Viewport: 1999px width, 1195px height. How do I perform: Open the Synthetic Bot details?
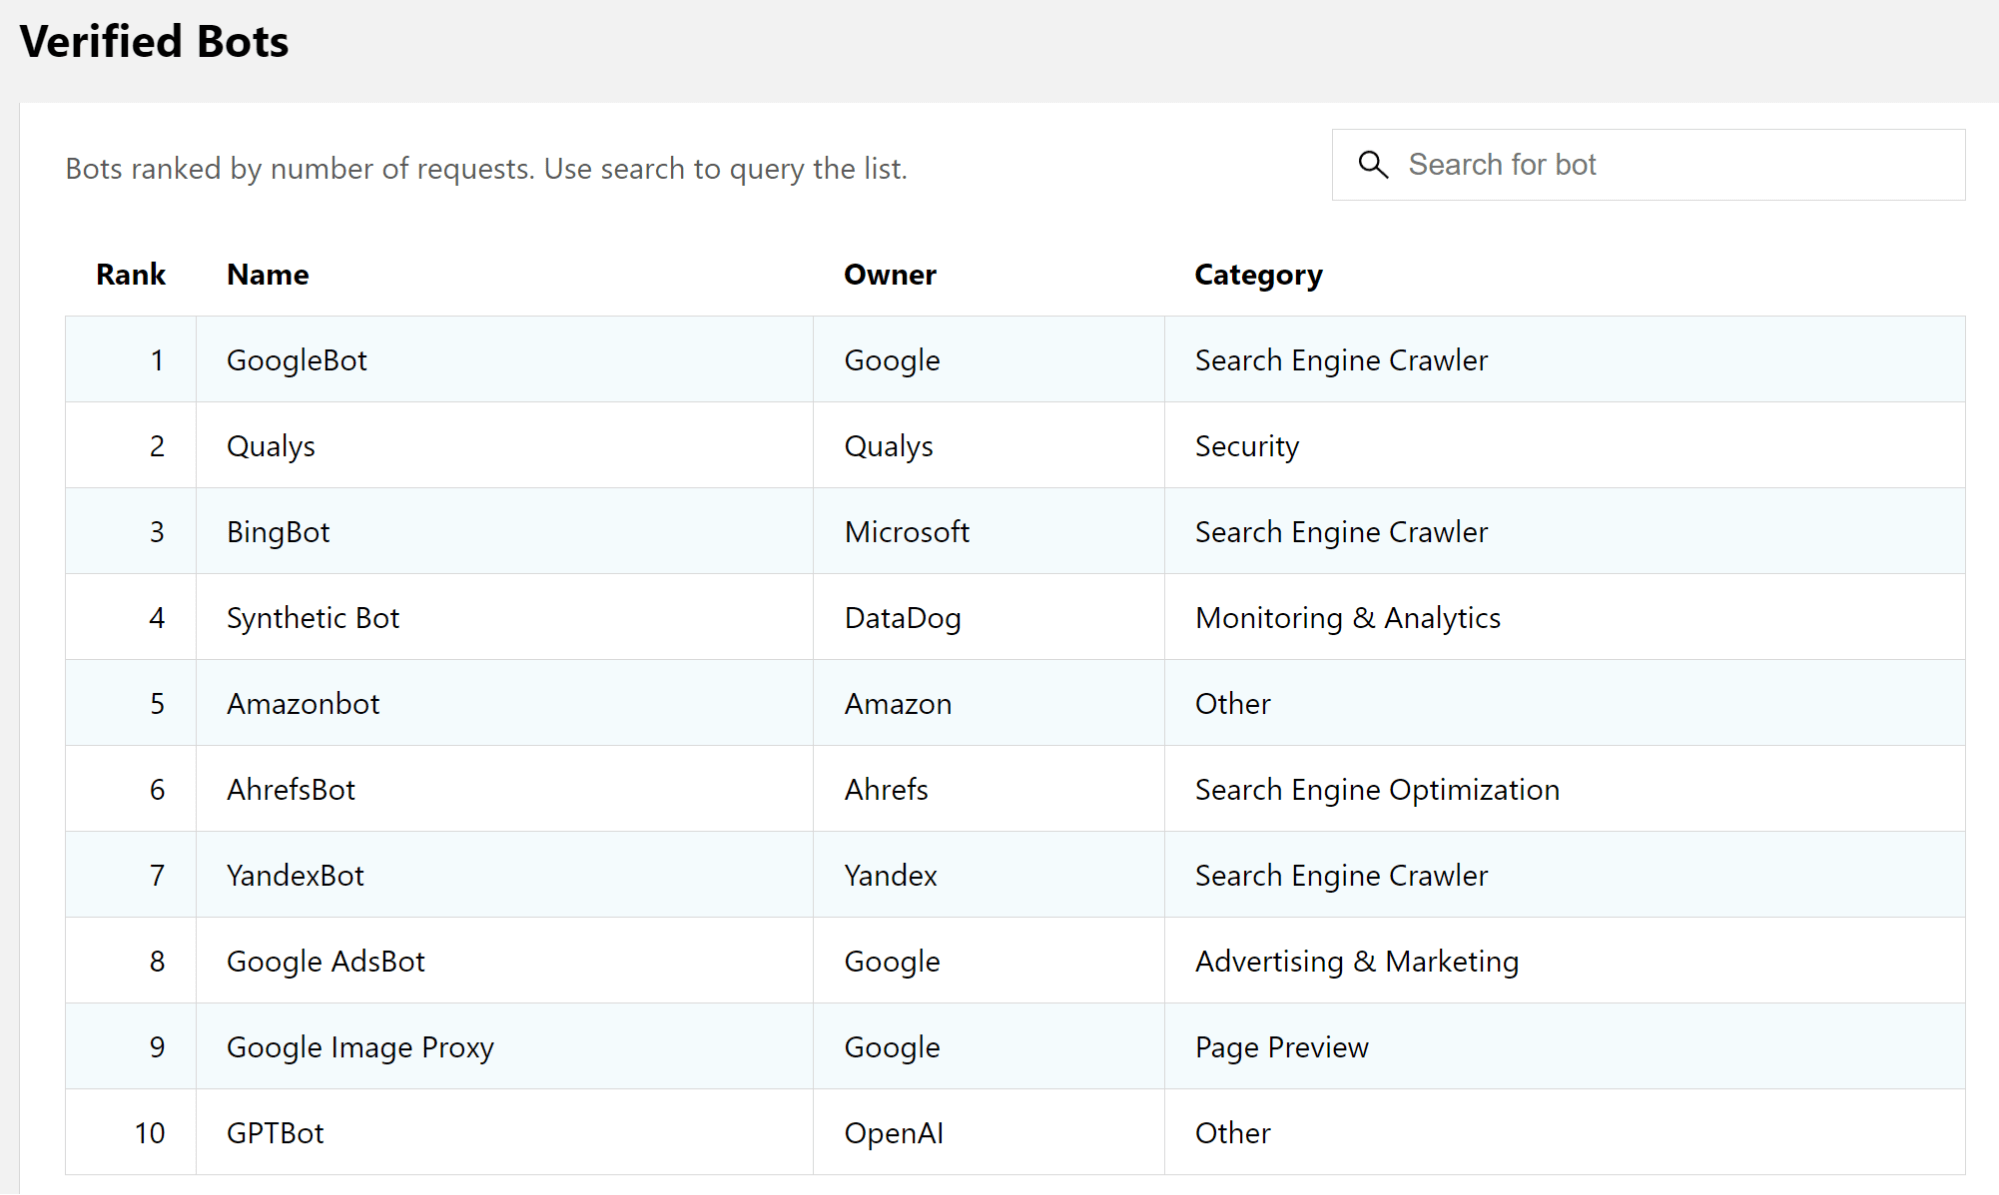point(313,617)
